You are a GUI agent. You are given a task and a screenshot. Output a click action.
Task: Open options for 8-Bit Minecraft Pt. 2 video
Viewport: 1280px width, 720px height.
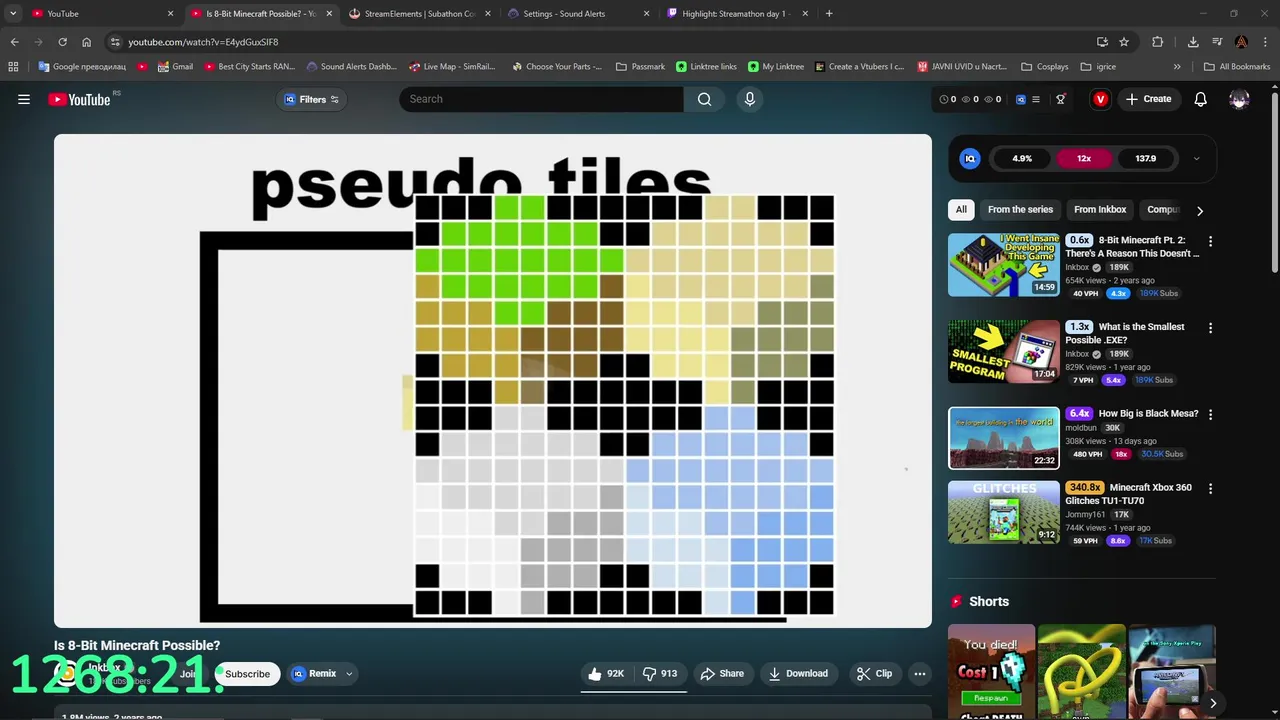(x=1210, y=241)
